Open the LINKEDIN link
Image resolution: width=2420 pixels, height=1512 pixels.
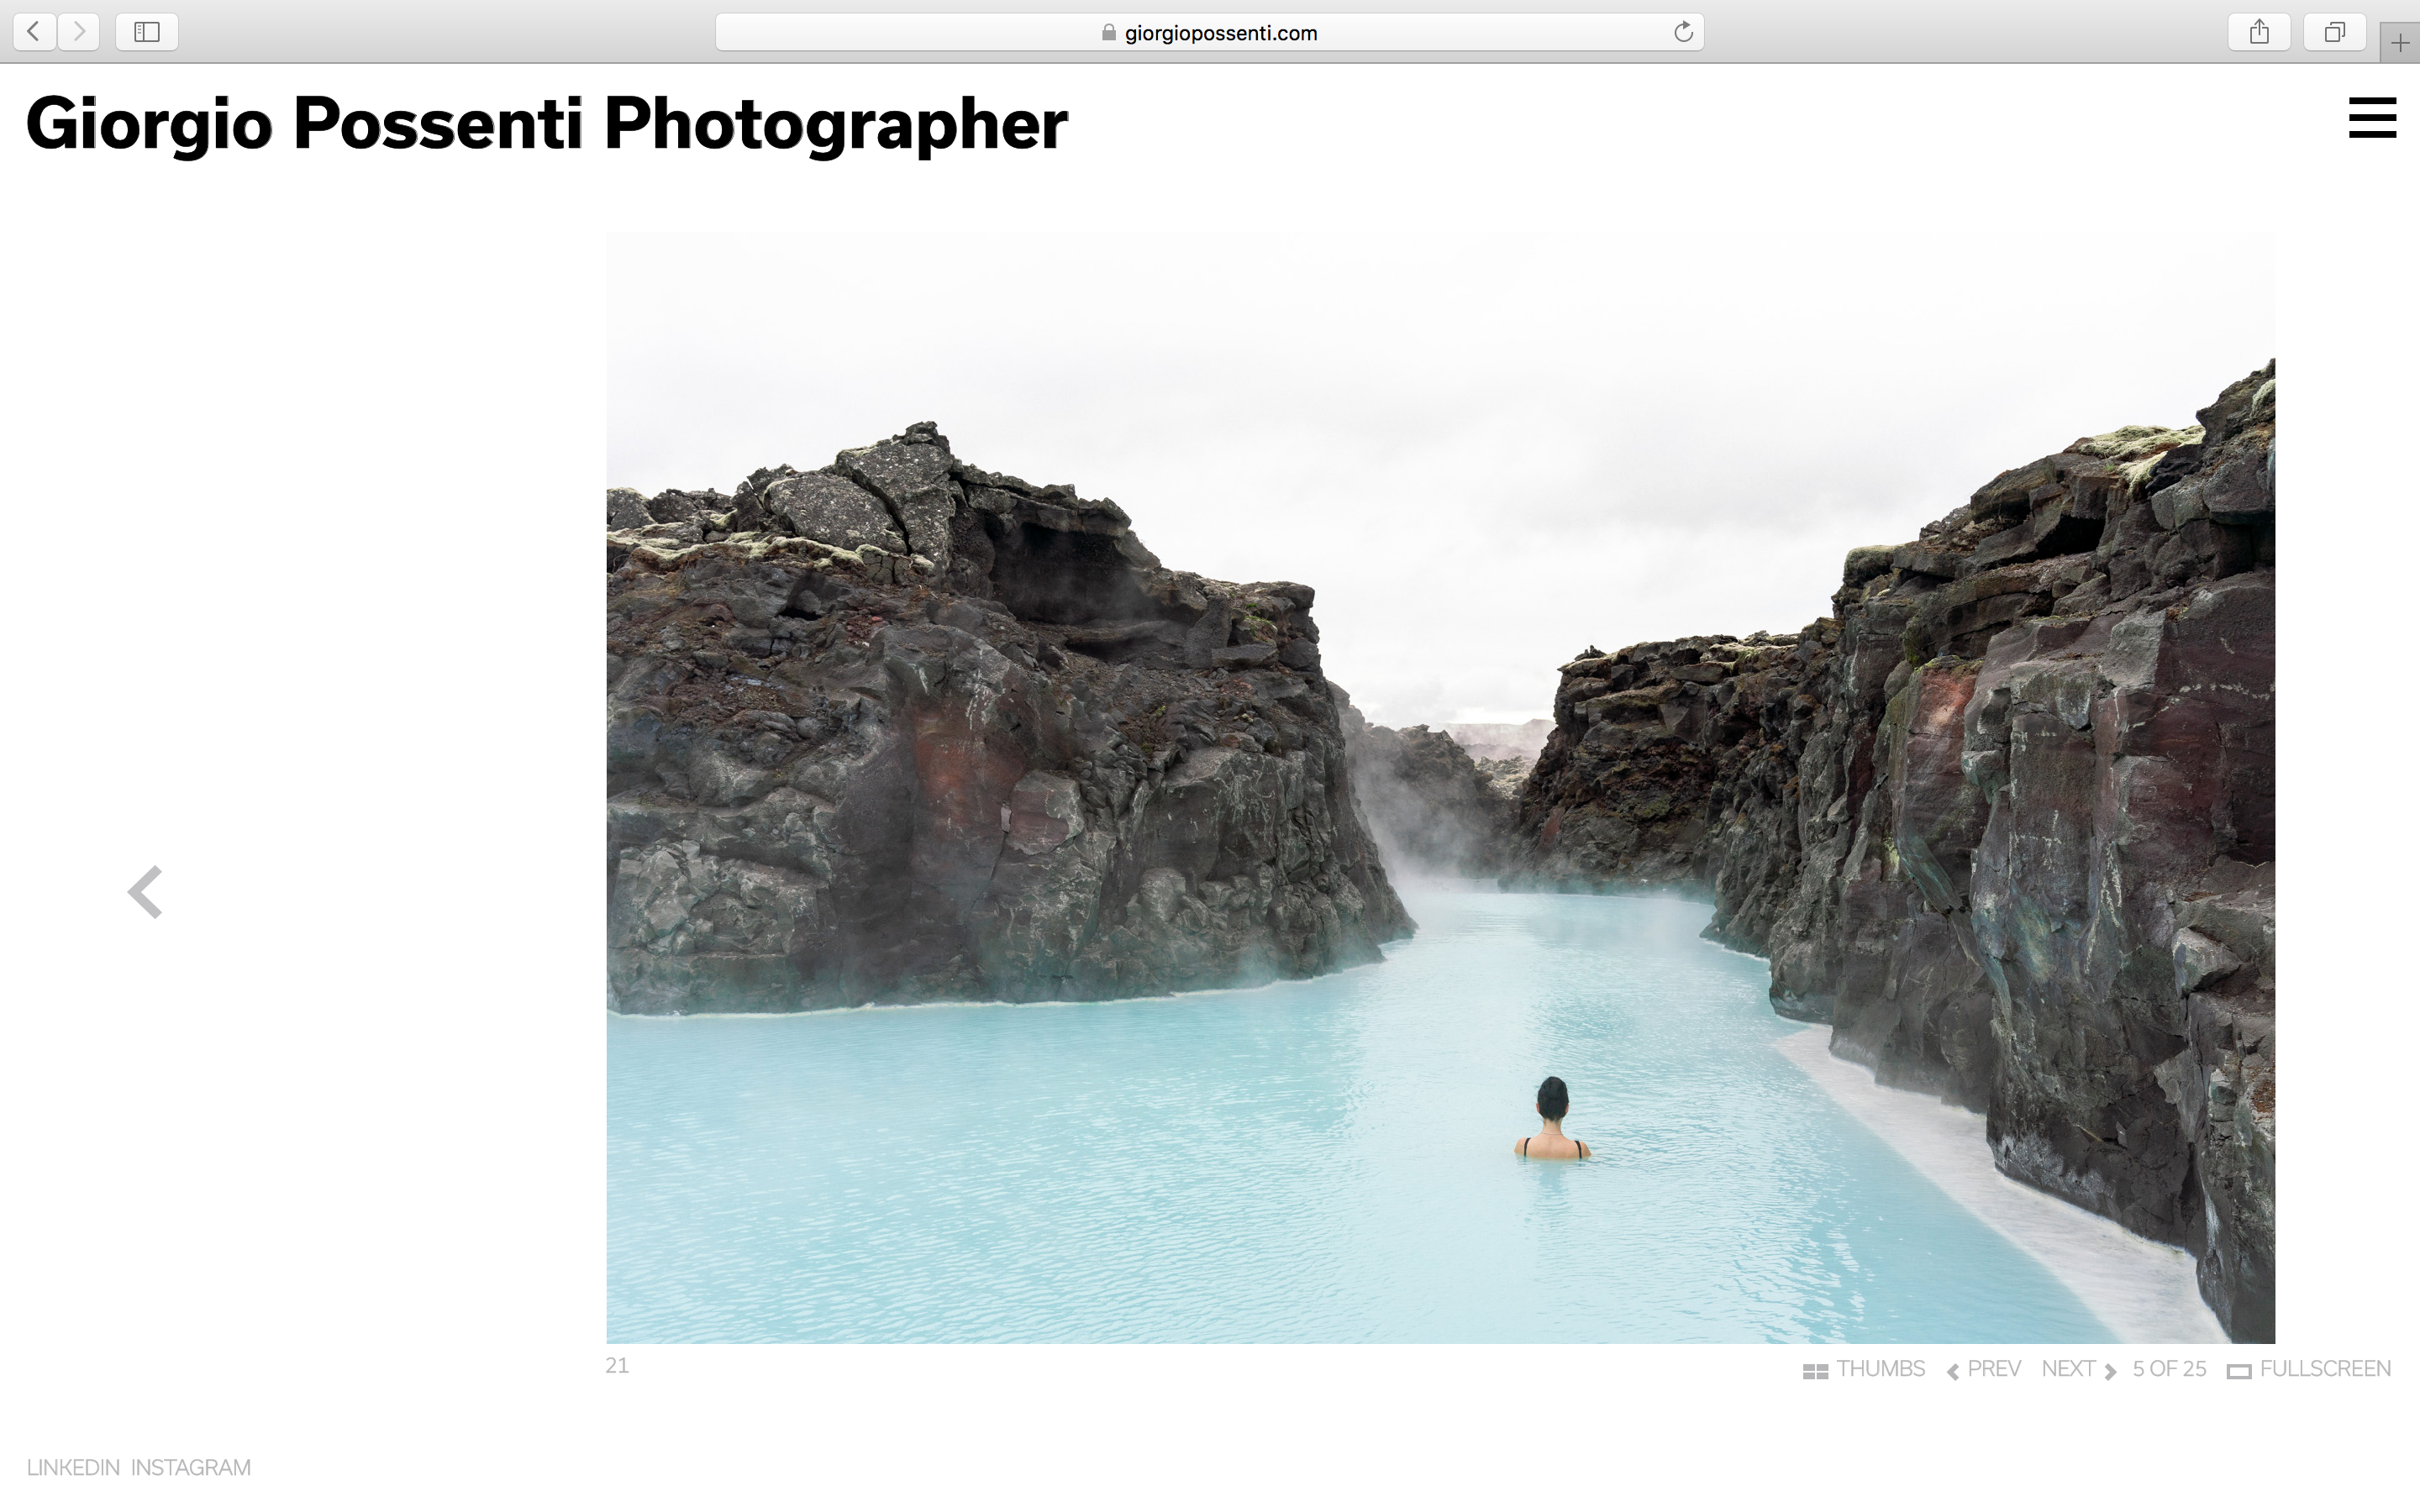tap(73, 1468)
